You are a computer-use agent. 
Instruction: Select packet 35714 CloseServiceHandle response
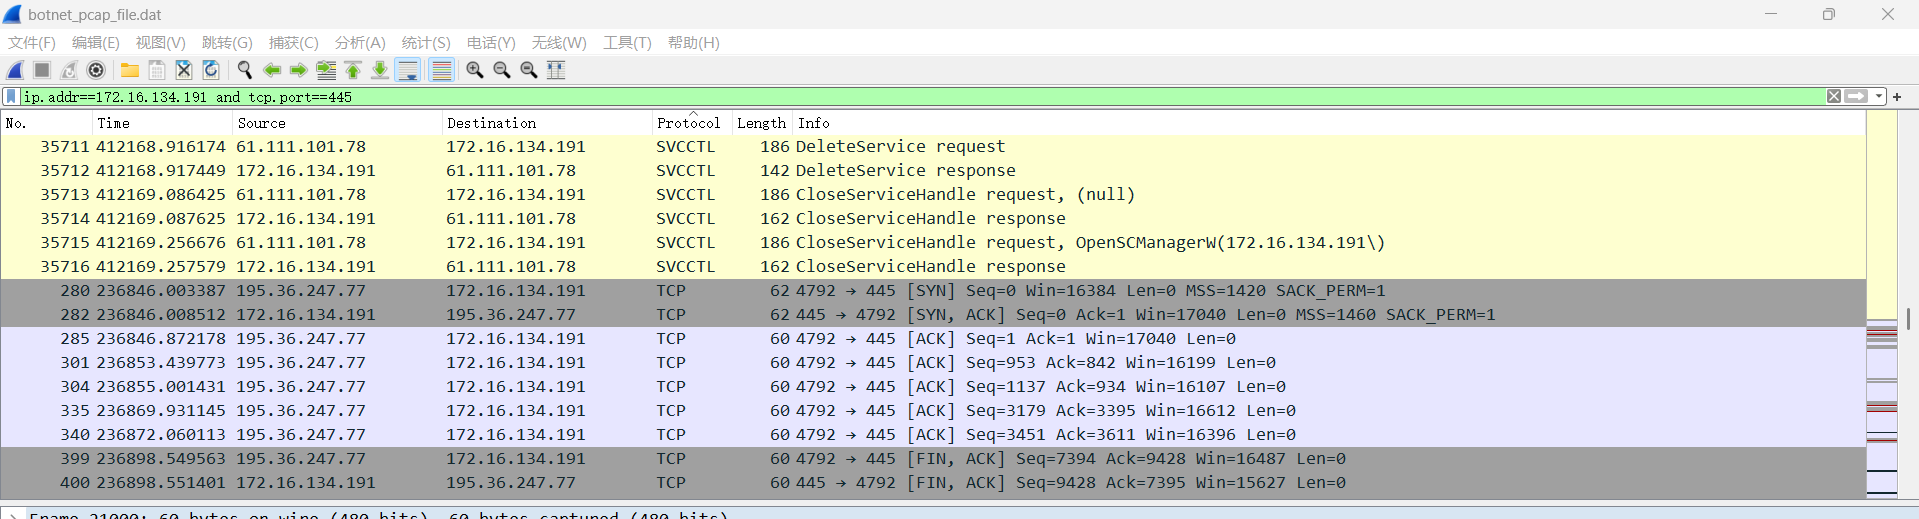pyautogui.click(x=933, y=219)
